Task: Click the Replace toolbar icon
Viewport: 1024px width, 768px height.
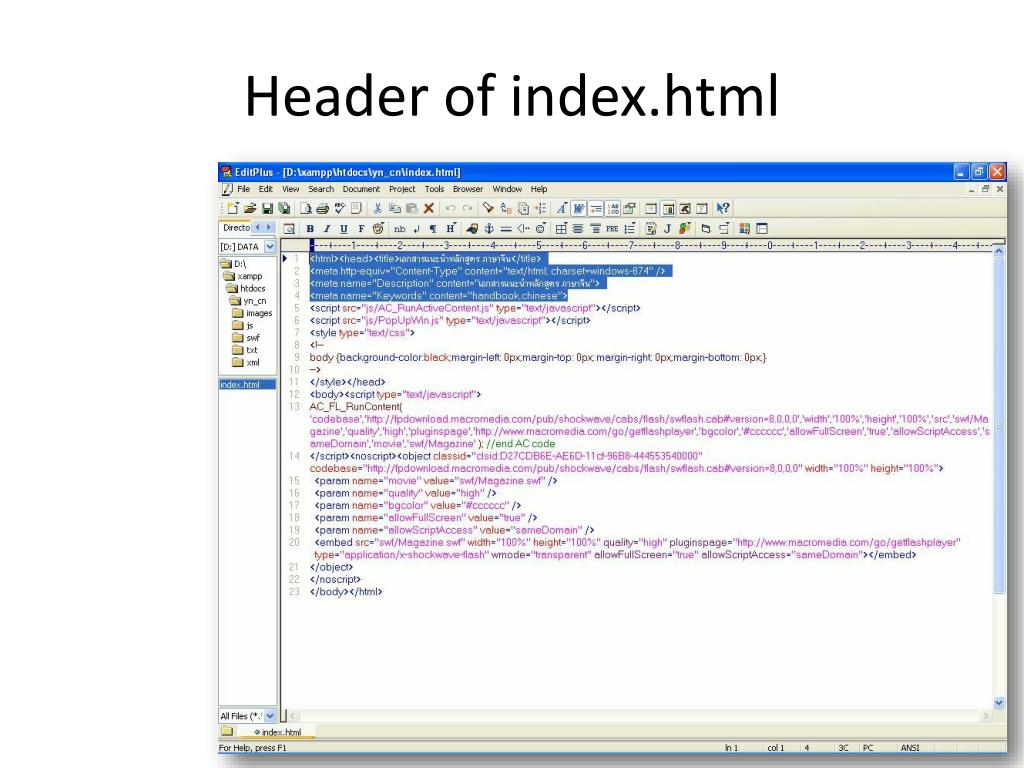Action: 506,208
